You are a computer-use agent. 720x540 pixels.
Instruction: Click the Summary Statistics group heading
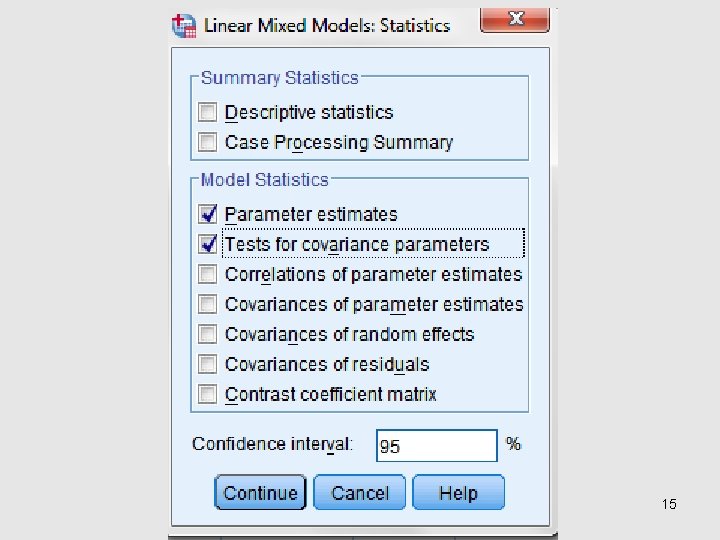click(x=279, y=78)
